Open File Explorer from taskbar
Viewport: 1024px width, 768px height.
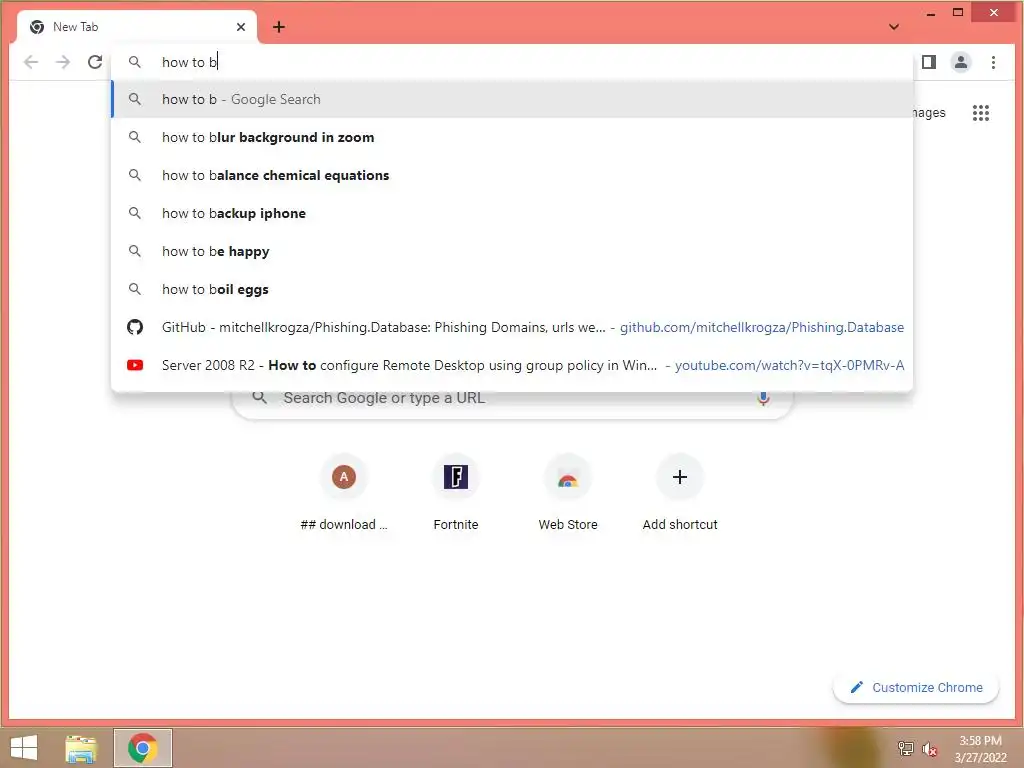(x=81, y=748)
